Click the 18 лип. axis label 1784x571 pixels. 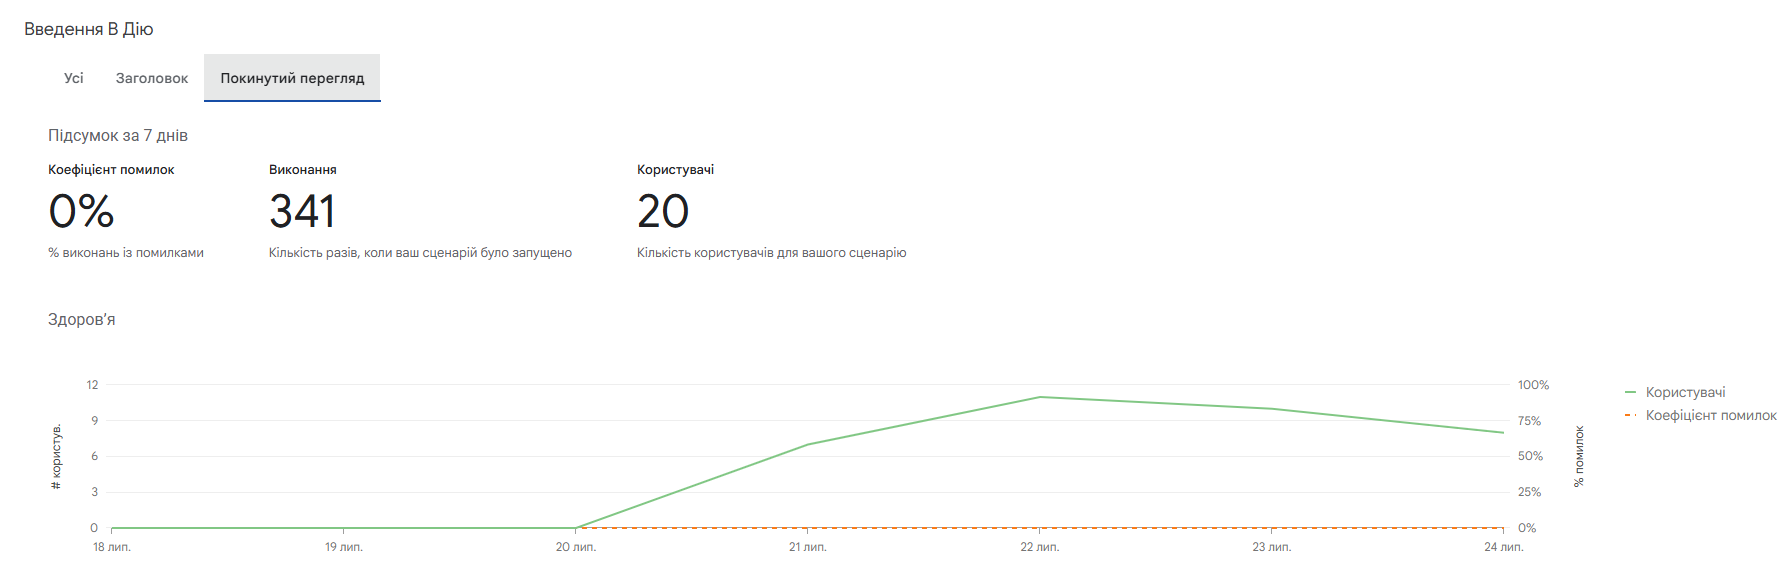pyautogui.click(x=112, y=547)
